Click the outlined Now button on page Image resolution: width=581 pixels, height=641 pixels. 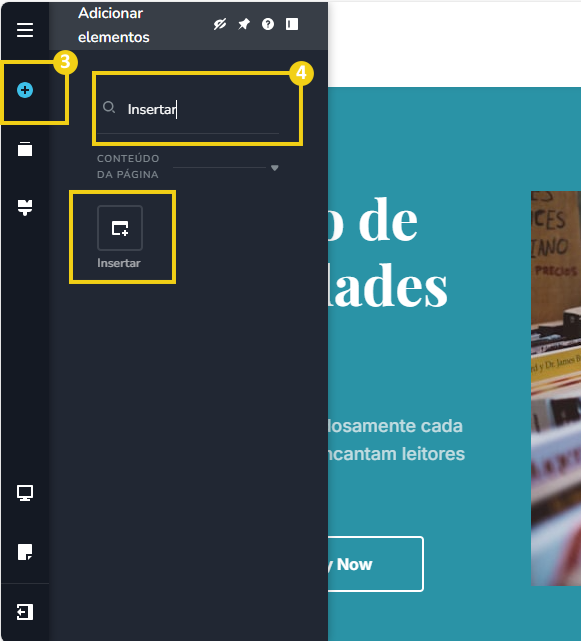click(x=375, y=564)
